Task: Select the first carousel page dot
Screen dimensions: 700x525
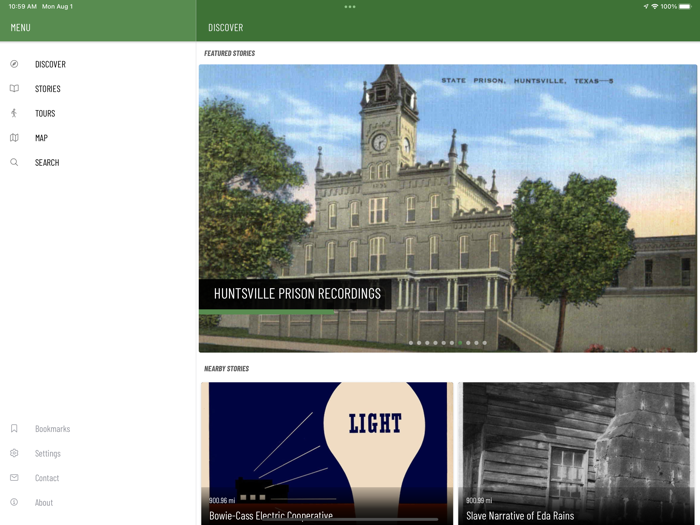Action: (411, 343)
